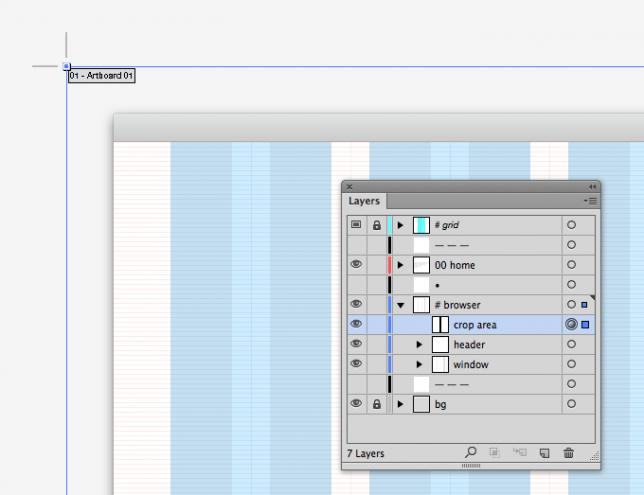Click the lock column of # browser layer
This screenshot has width=644, height=495.
click(377, 305)
